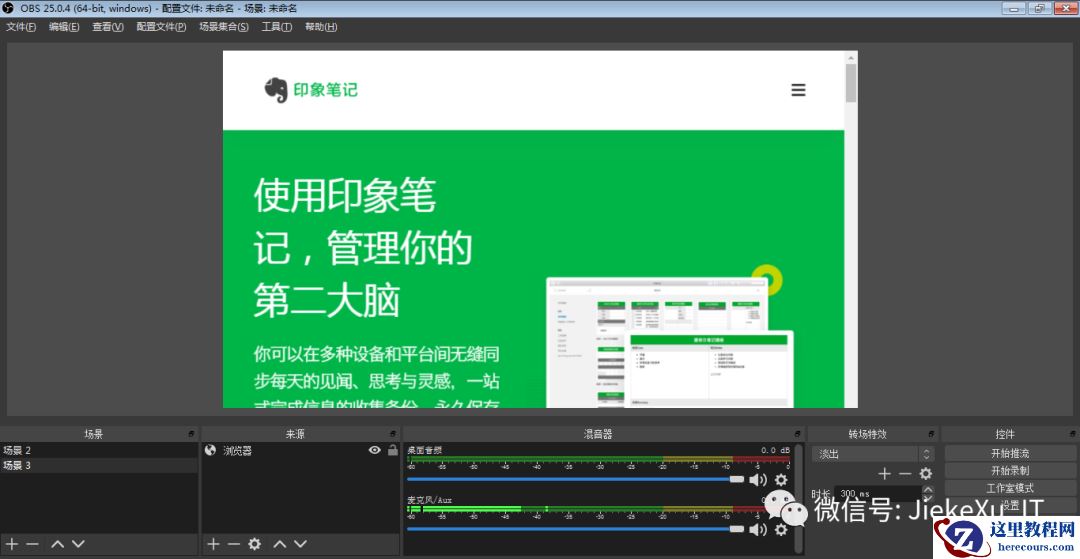Click the 开始推流 button
Viewport: 1080px width, 559px height.
click(x=1010, y=454)
